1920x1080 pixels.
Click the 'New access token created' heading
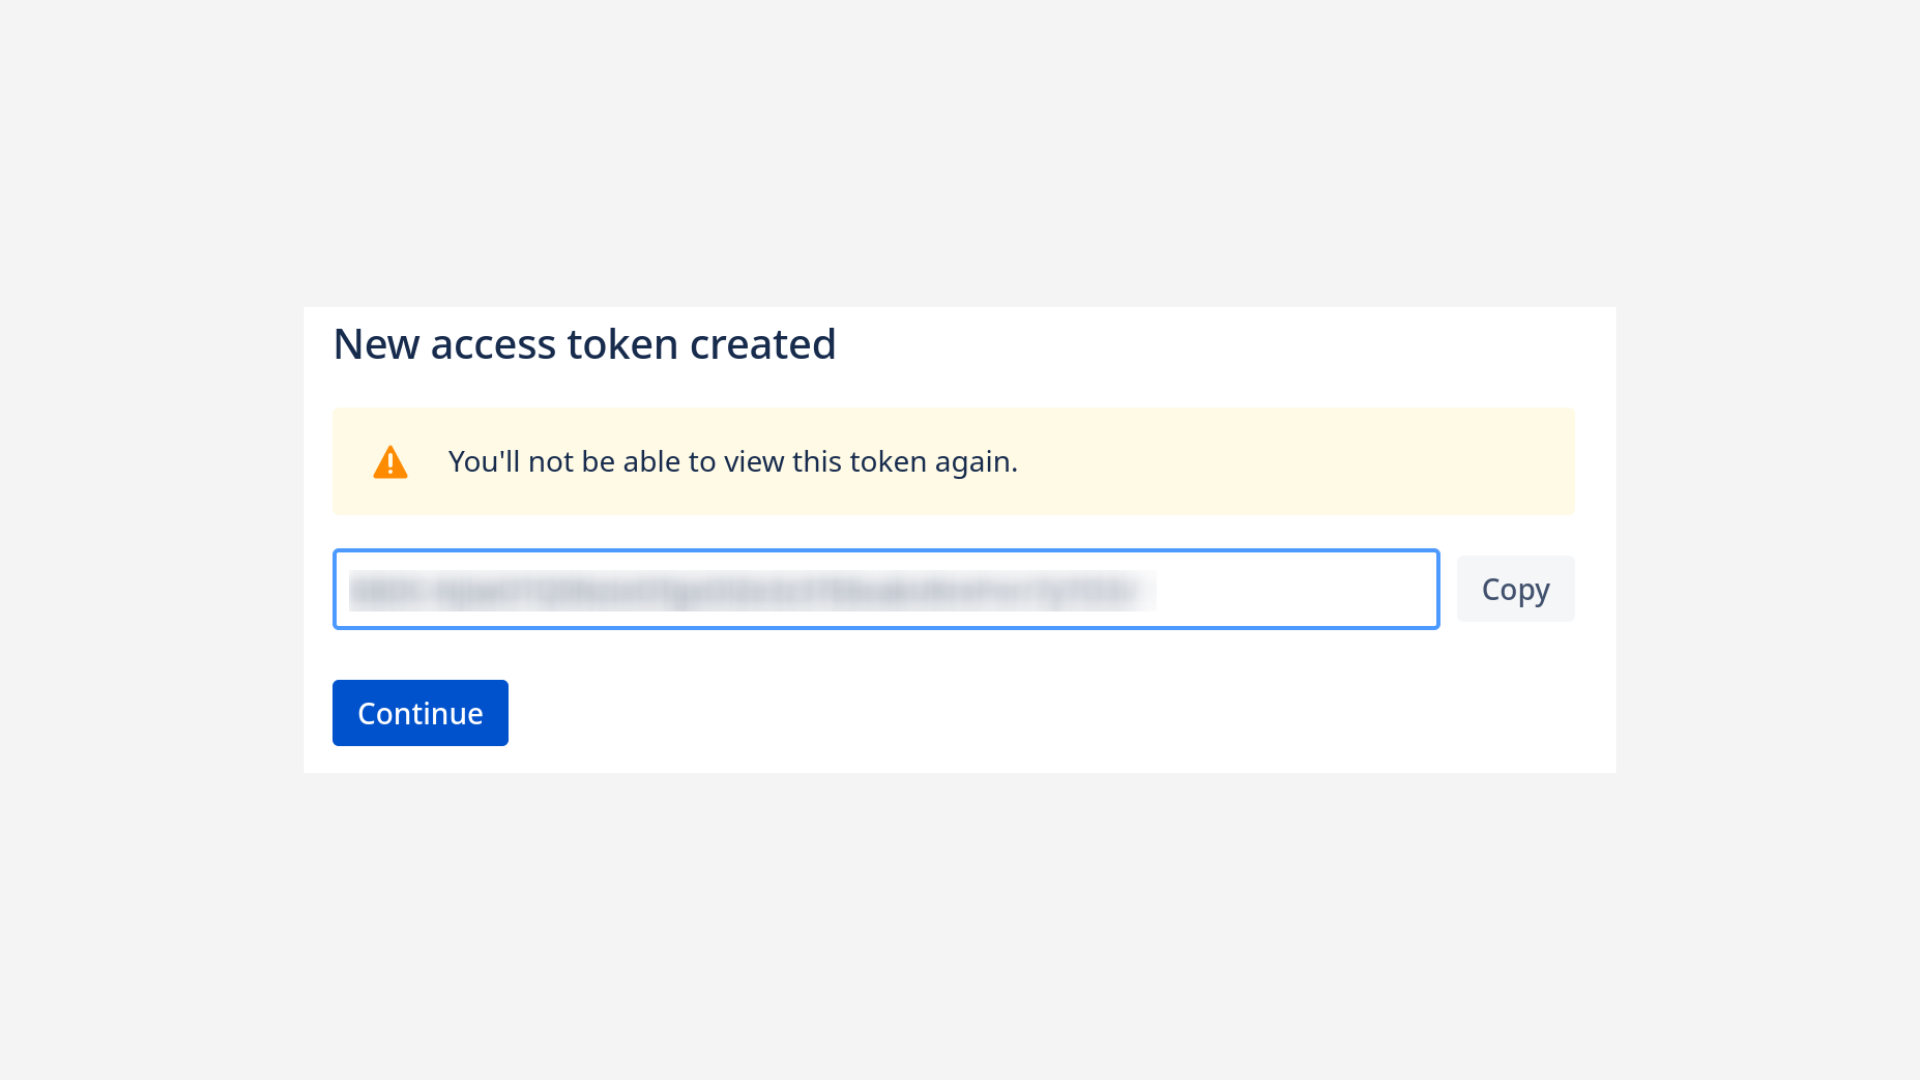(584, 343)
